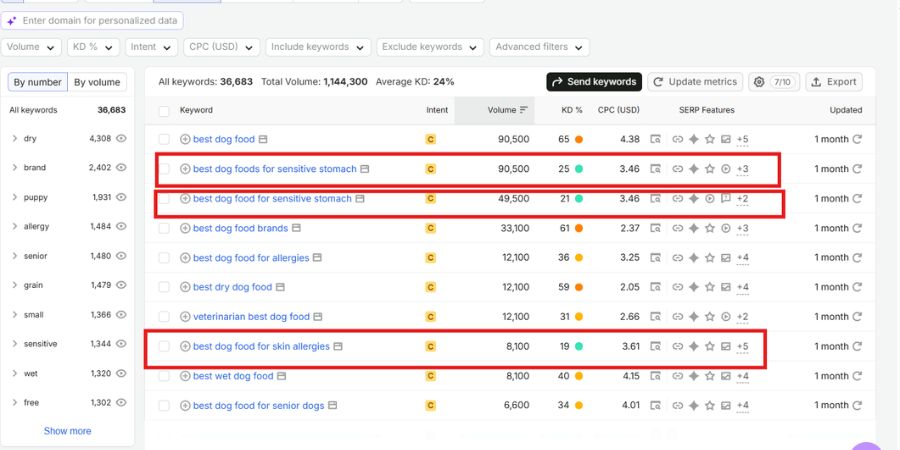Click AI overview sparkle in 'best wet dog food' row
Viewport: 900px width, 450px height.
(693, 376)
